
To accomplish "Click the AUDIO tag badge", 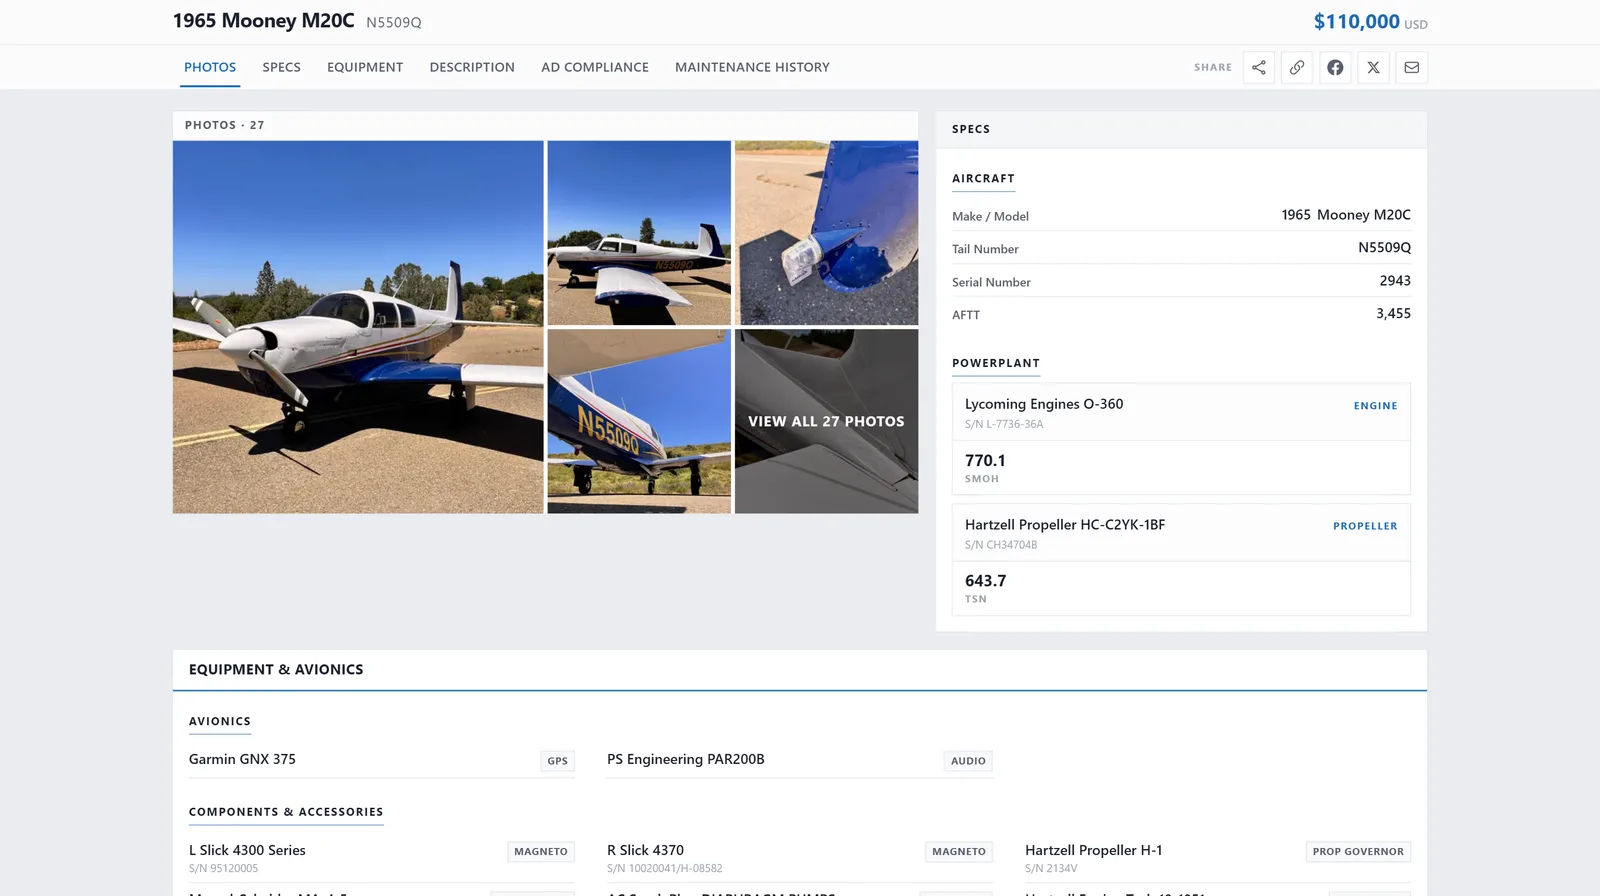I will [x=968, y=761].
